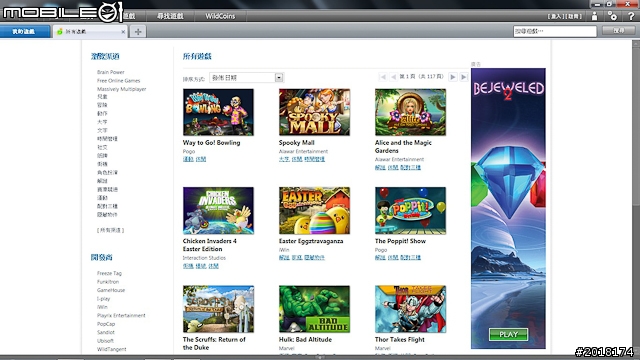The width and height of the screenshot is (640, 360).
Task: Jump to the last page of results
Action: 464,77
